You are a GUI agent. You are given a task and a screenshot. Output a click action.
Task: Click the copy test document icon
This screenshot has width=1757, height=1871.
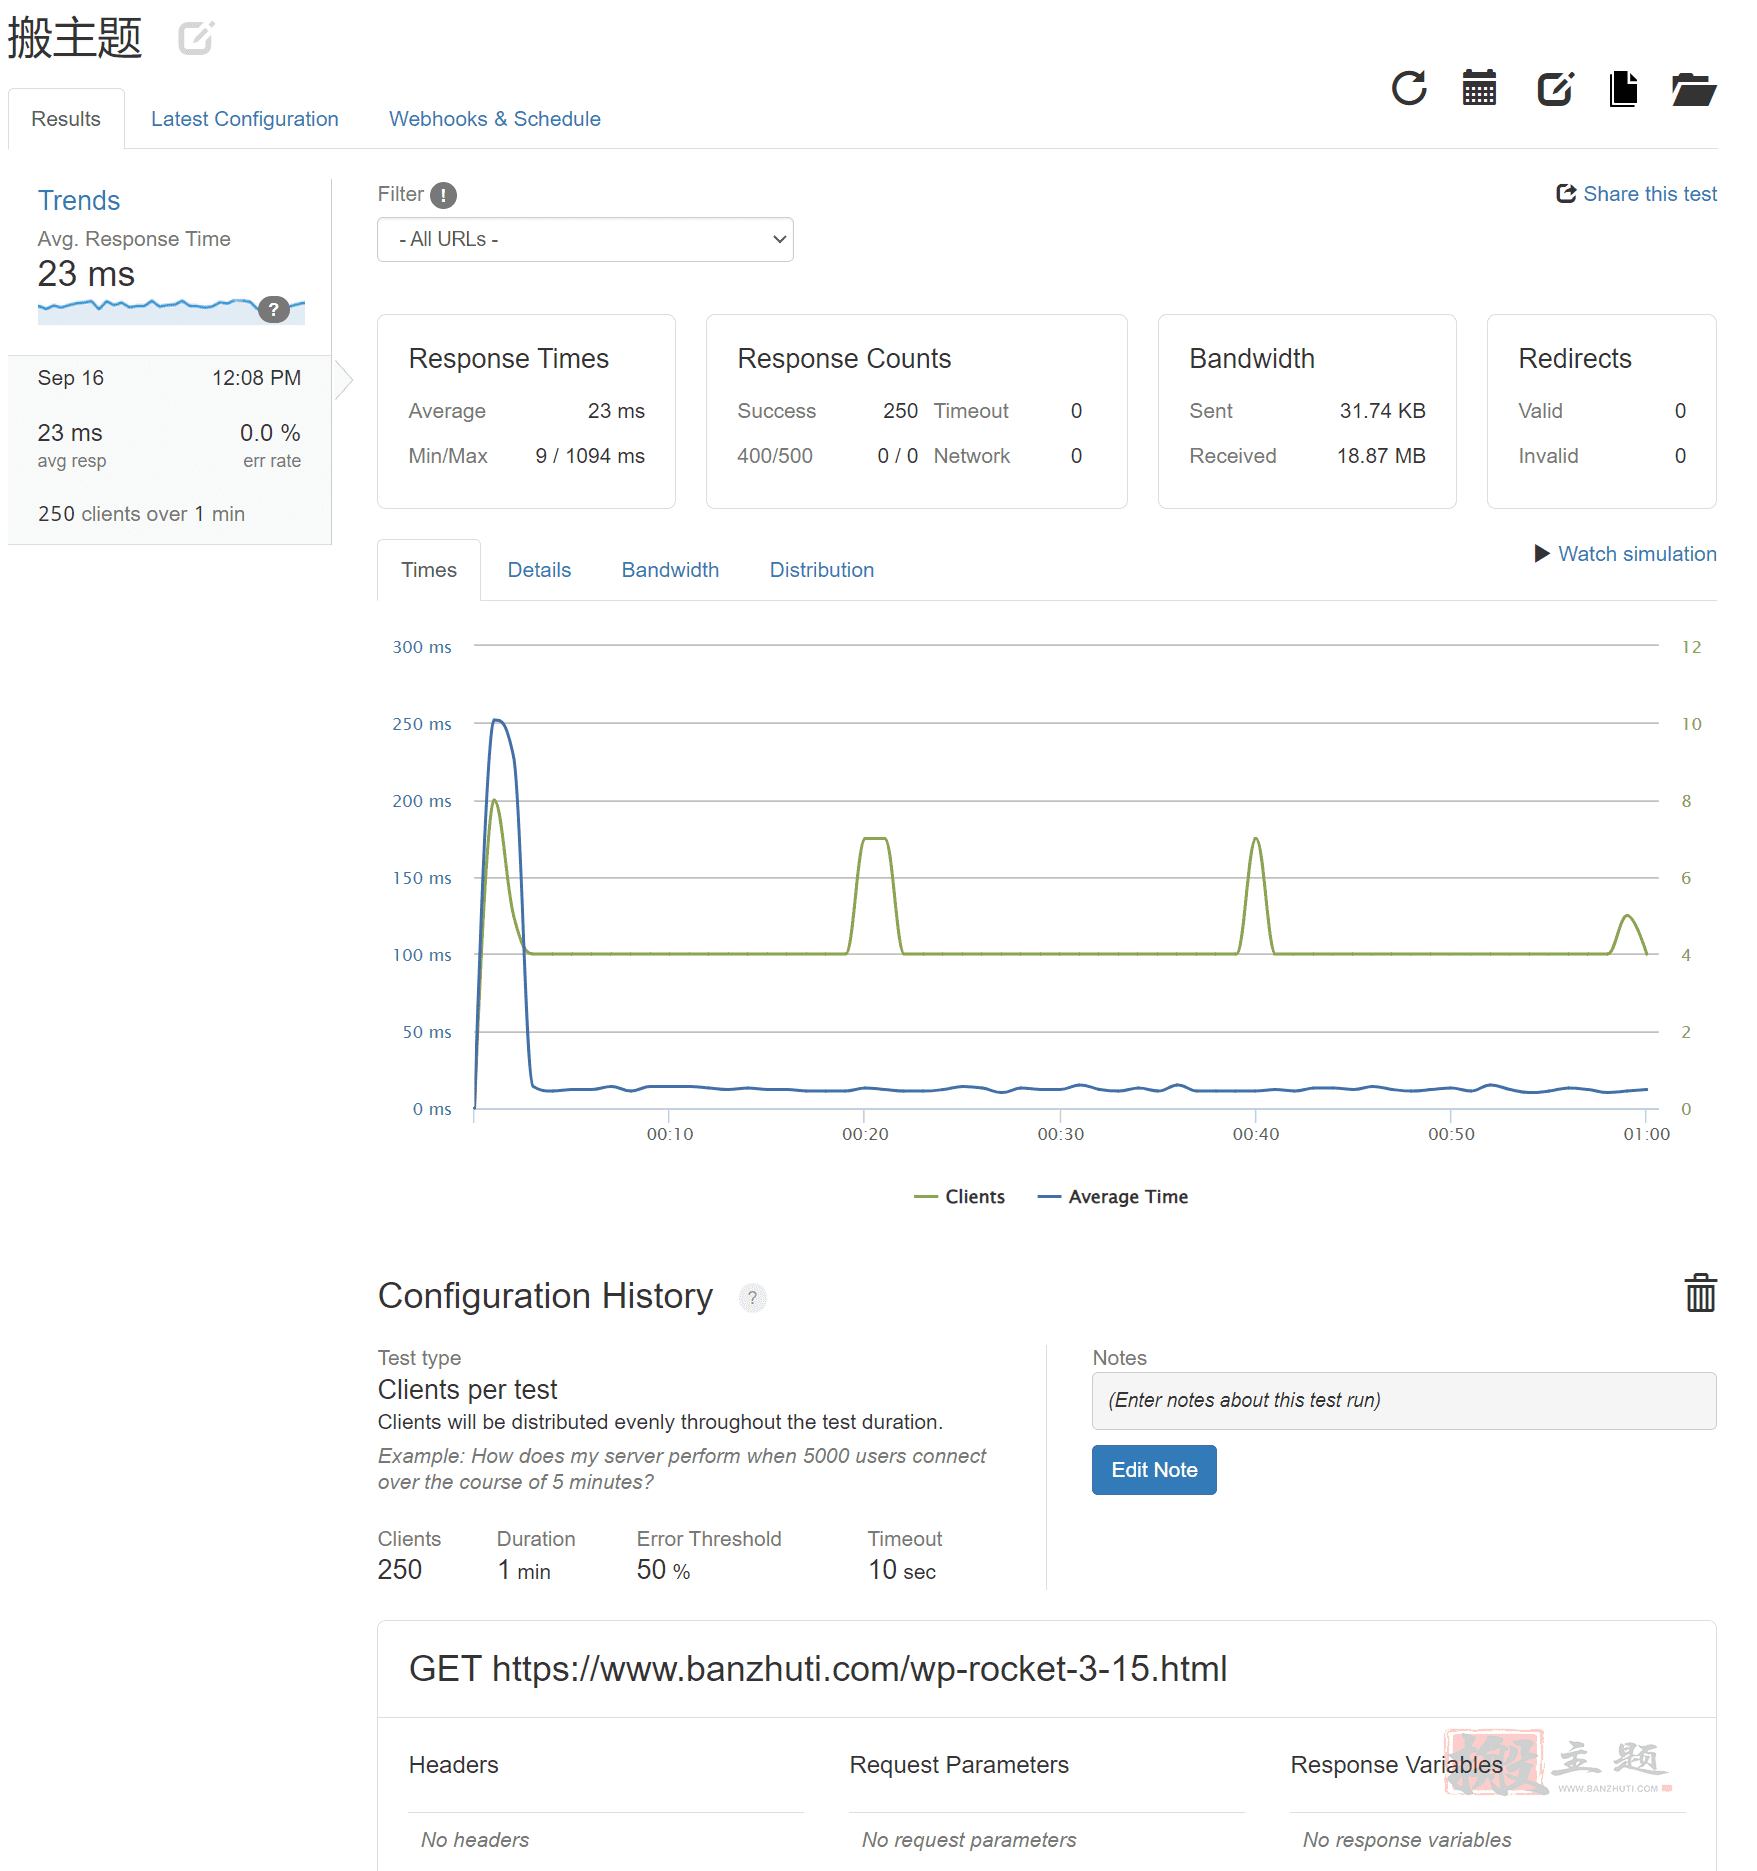tap(1624, 88)
